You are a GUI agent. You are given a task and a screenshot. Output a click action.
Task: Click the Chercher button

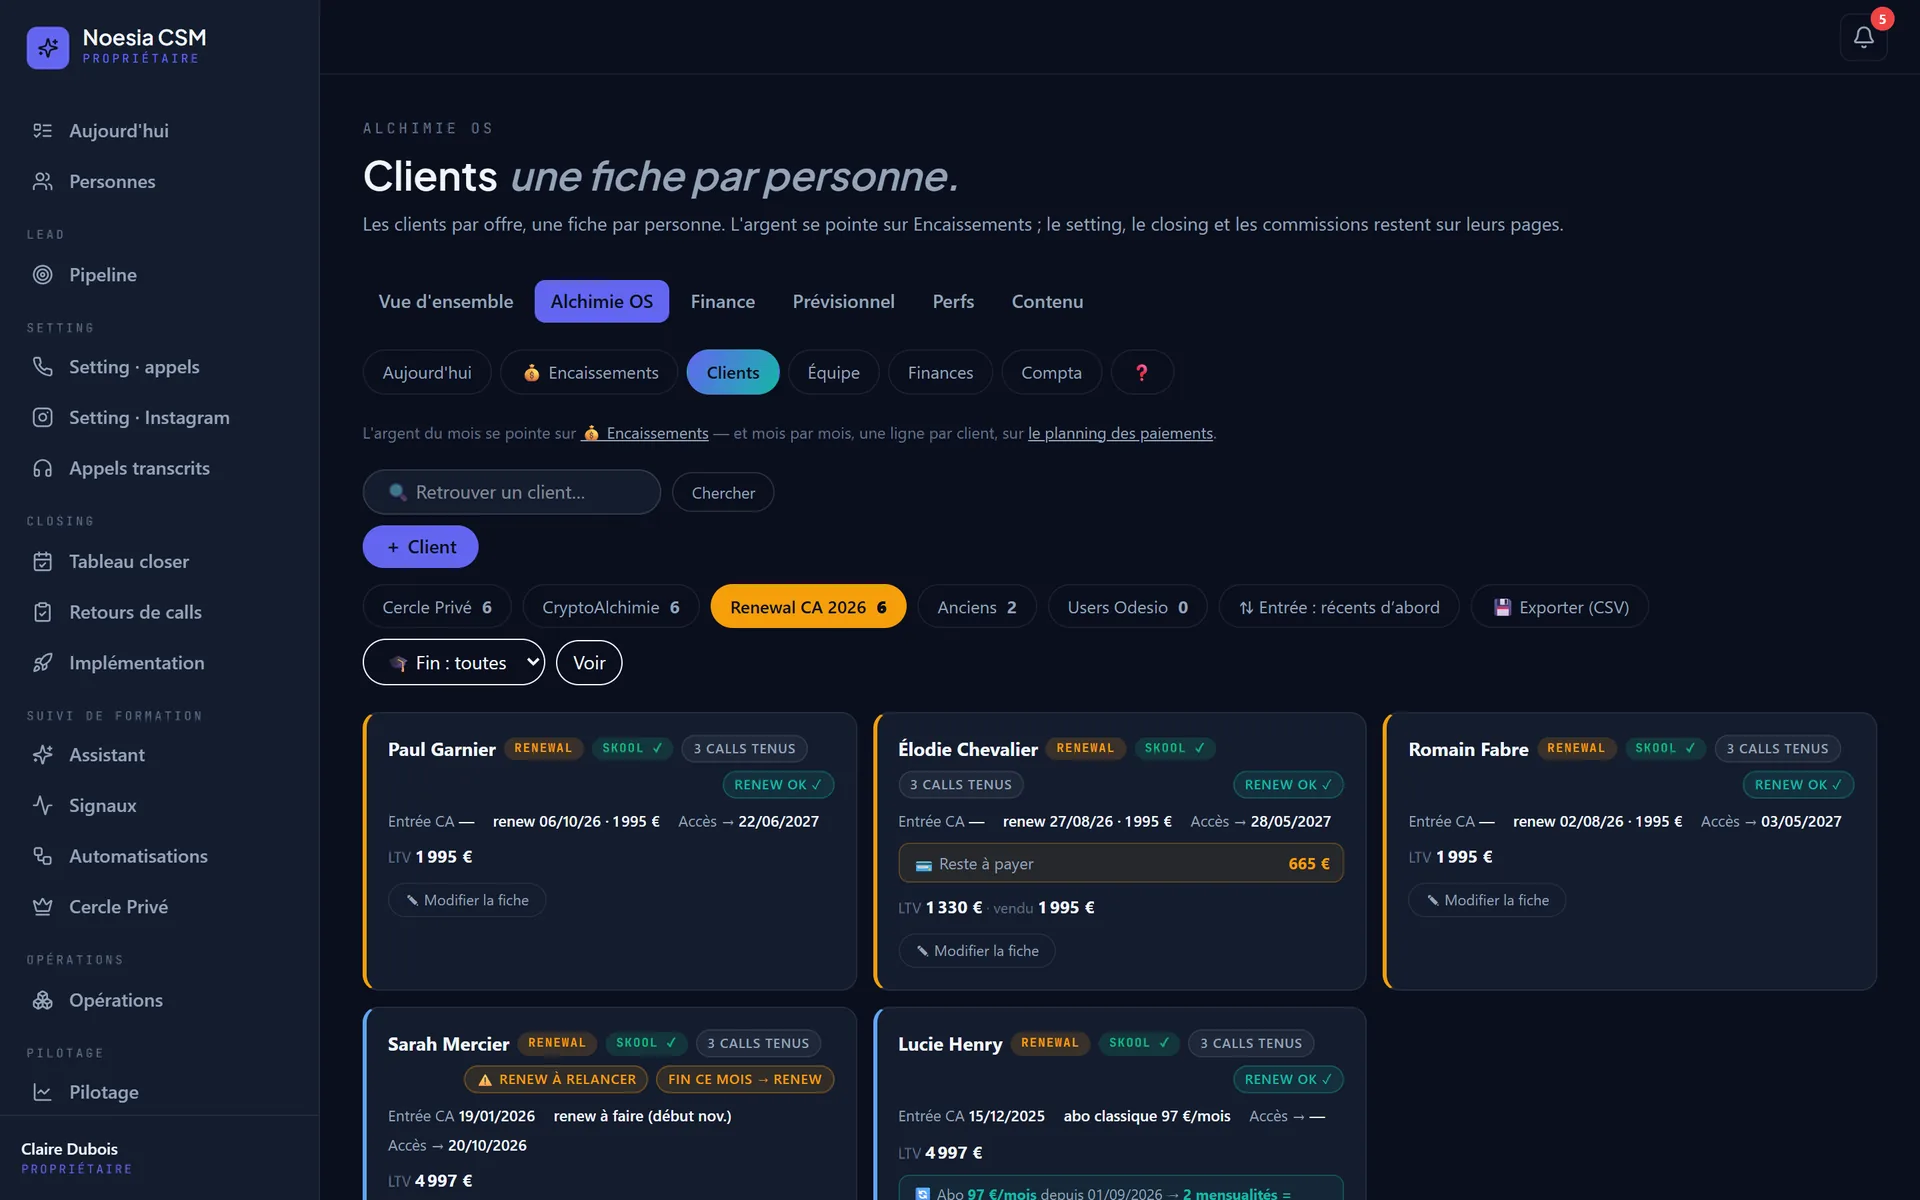tap(723, 492)
